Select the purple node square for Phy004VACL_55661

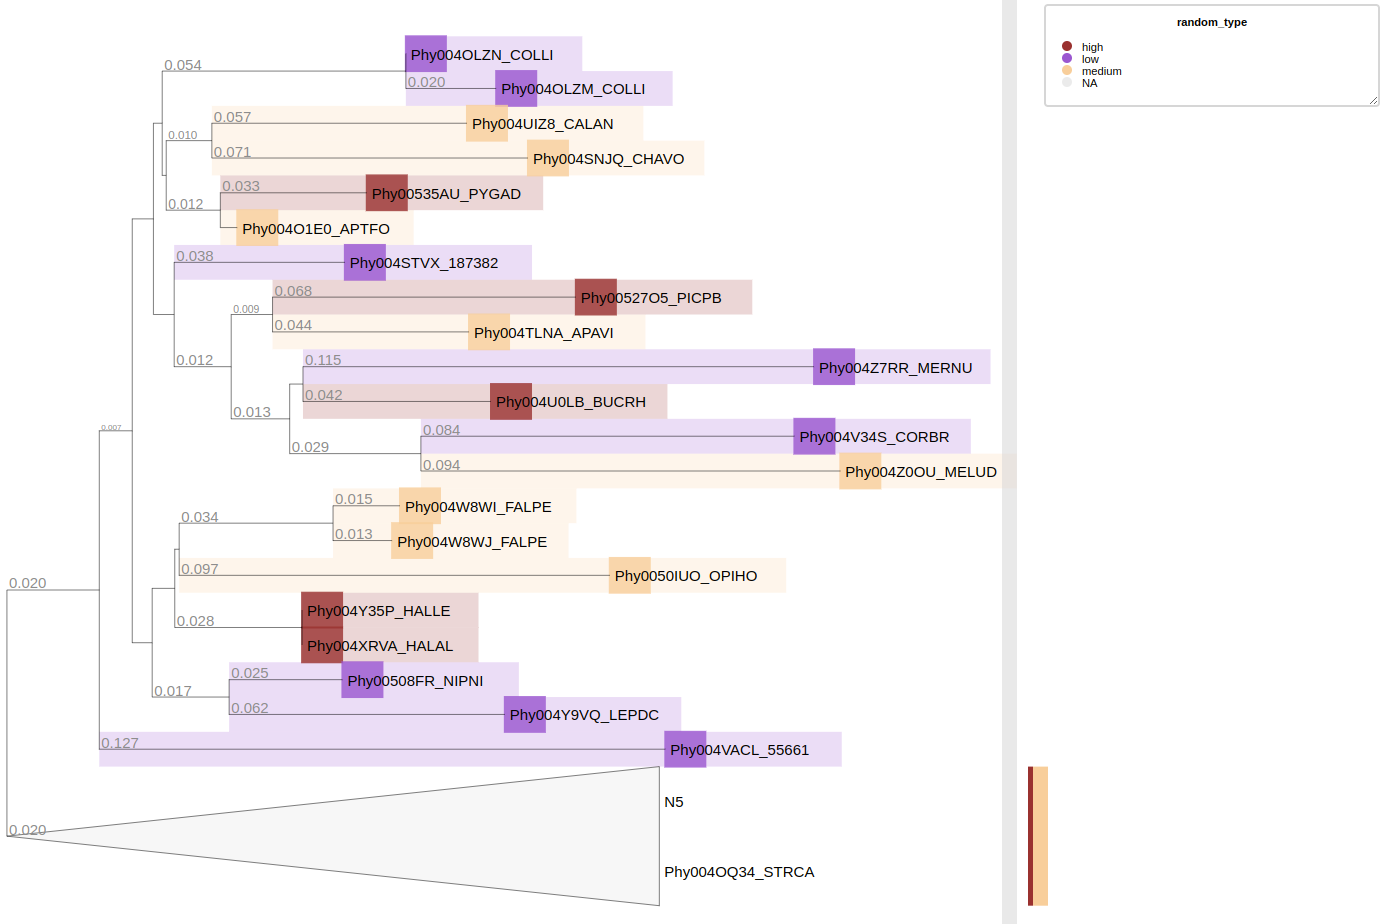[x=685, y=749]
